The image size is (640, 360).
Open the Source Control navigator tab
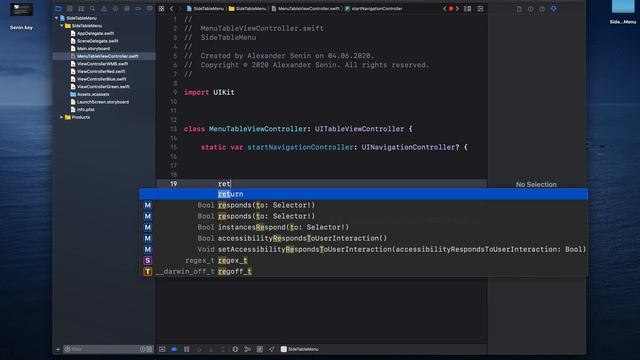coord(70,9)
